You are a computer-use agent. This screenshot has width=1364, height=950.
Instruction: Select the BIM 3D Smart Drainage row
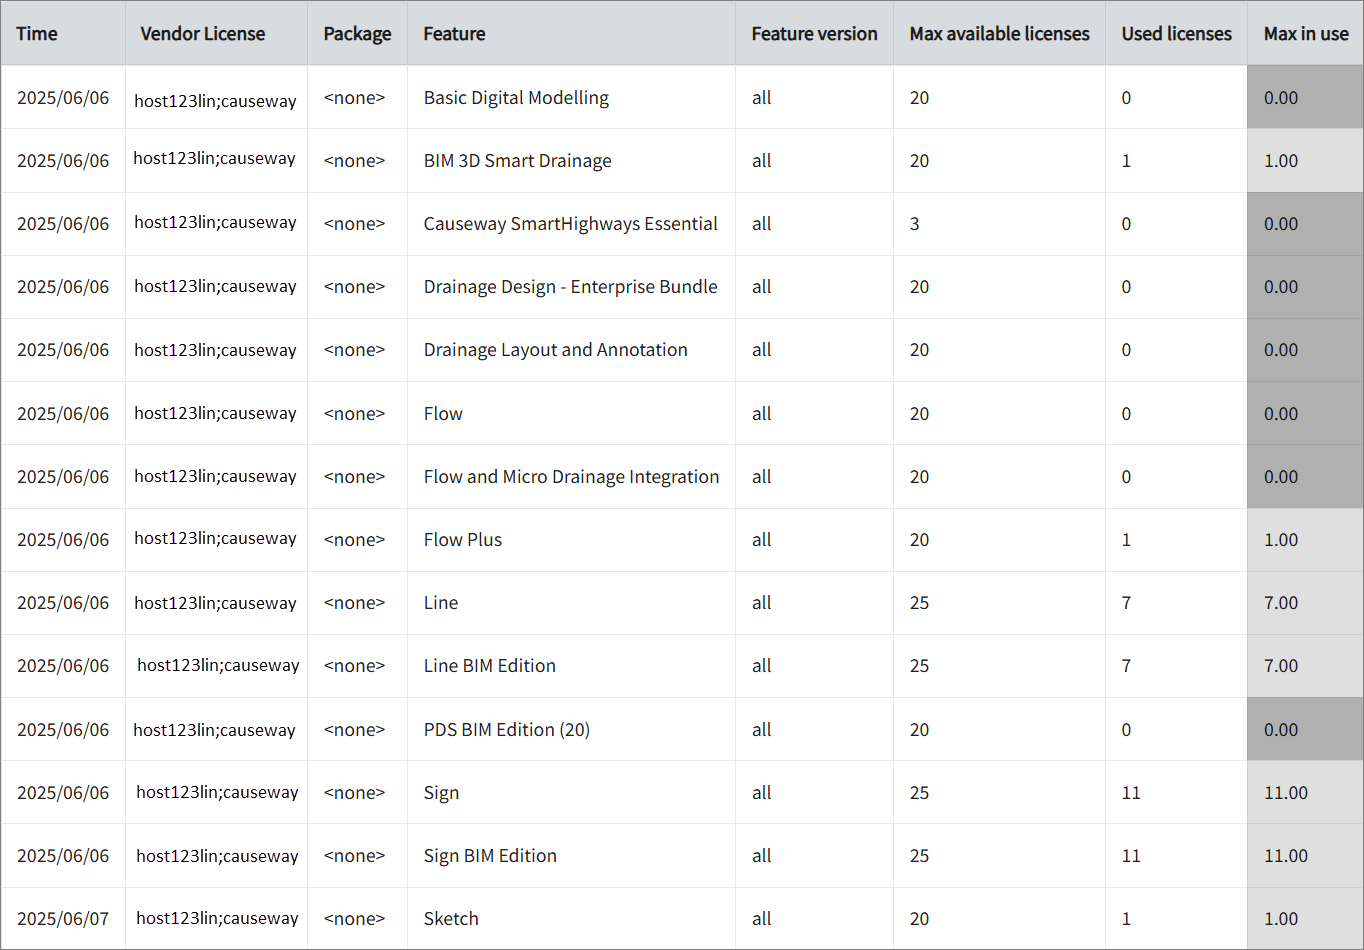click(x=517, y=160)
